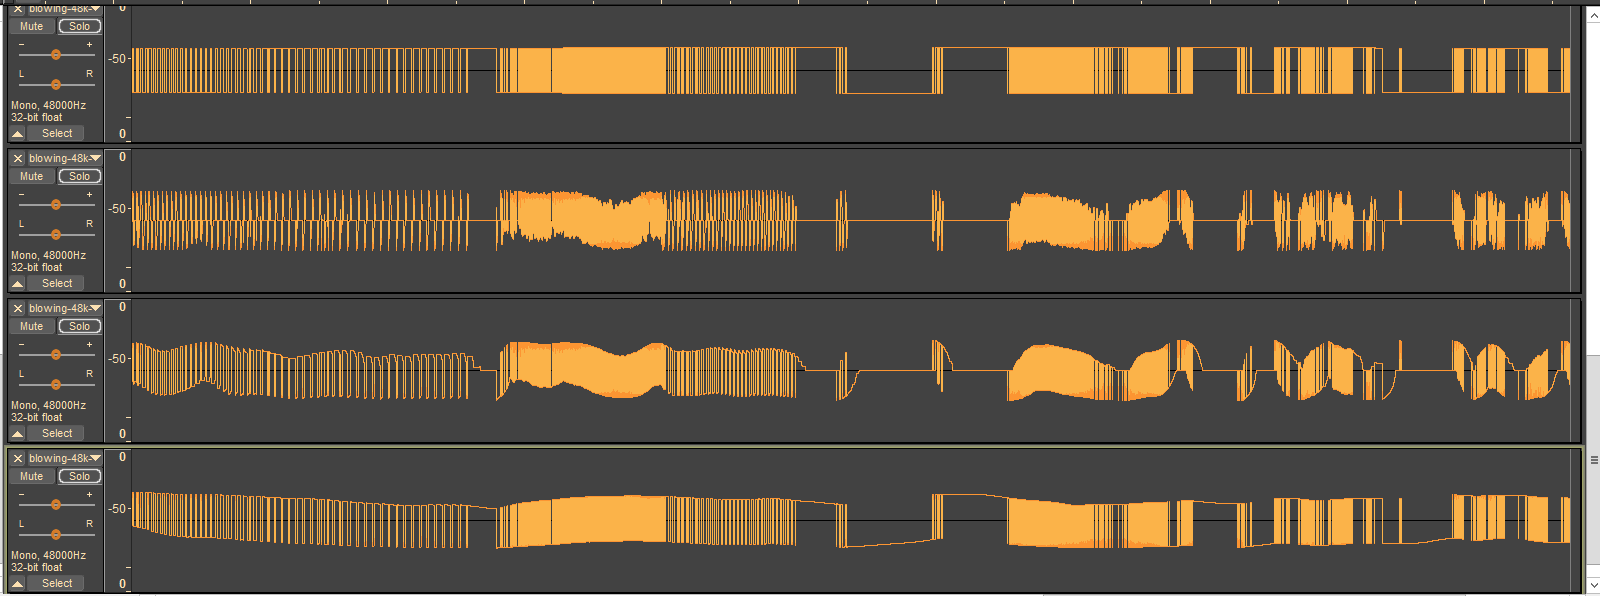Solo the second track
This screenshot has width=1600, height=596.
click(x=80, y=176)
